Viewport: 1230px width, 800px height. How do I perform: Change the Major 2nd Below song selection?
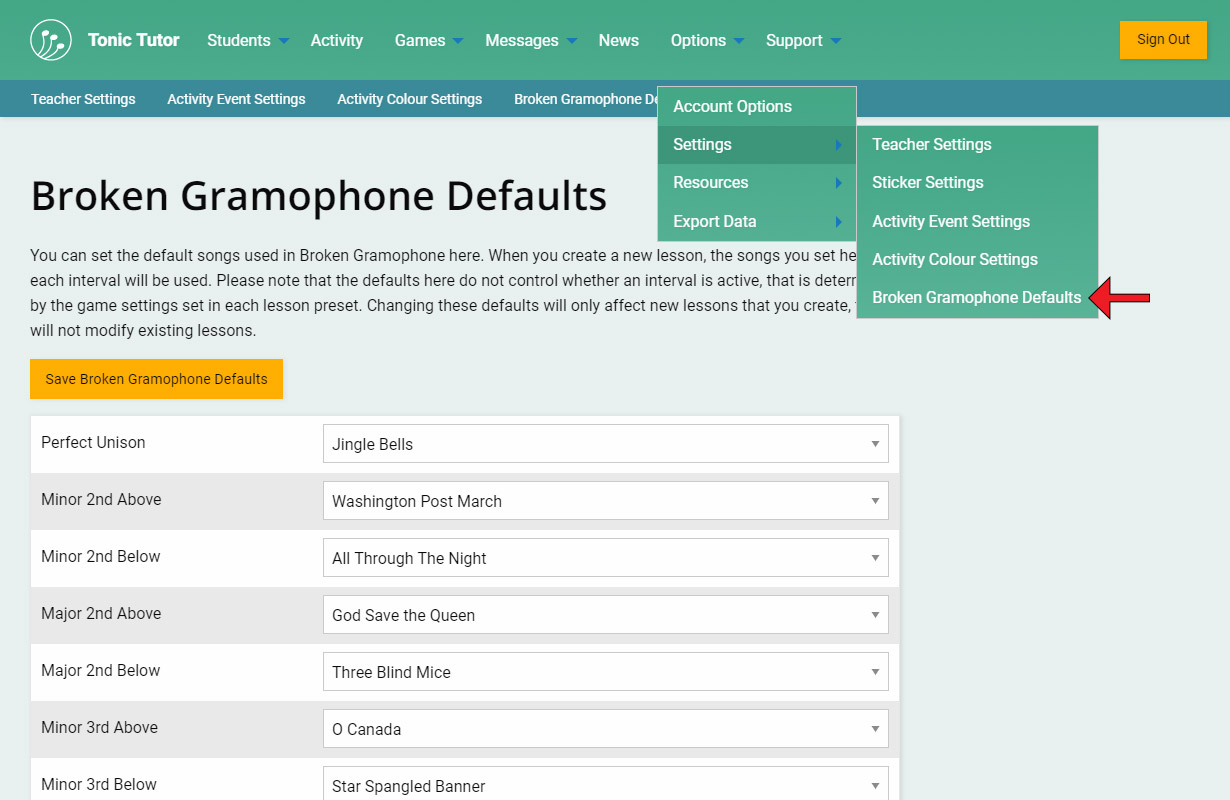[x=605, y=672]
